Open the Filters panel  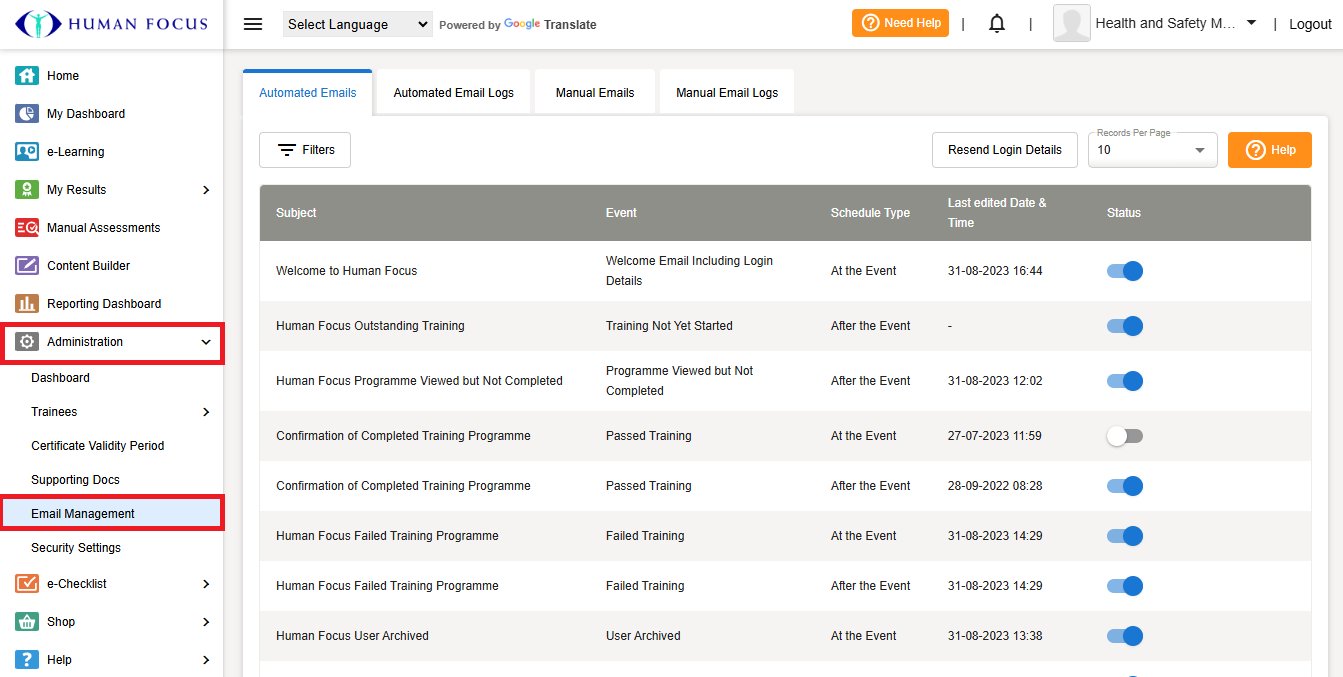(305, 150)
